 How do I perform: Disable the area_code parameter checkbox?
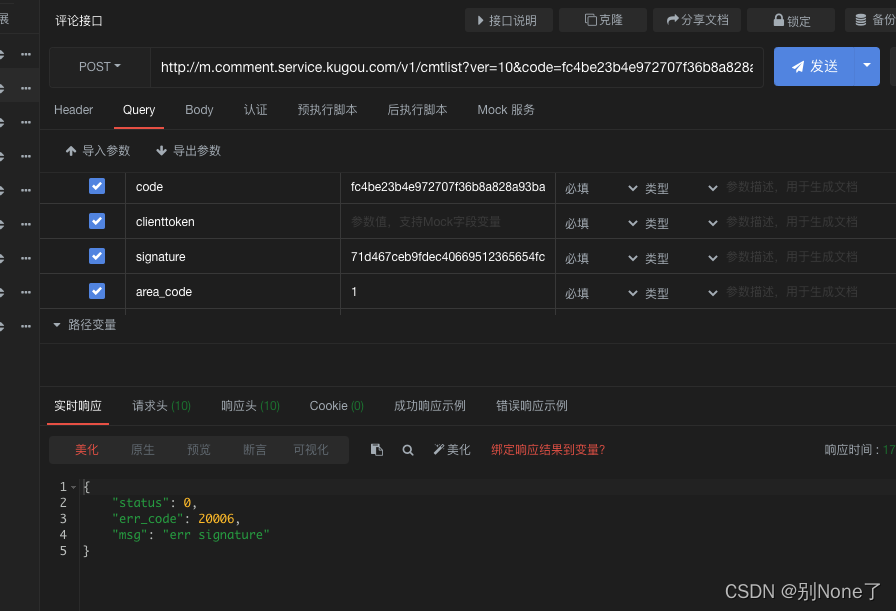pos(97,291)
